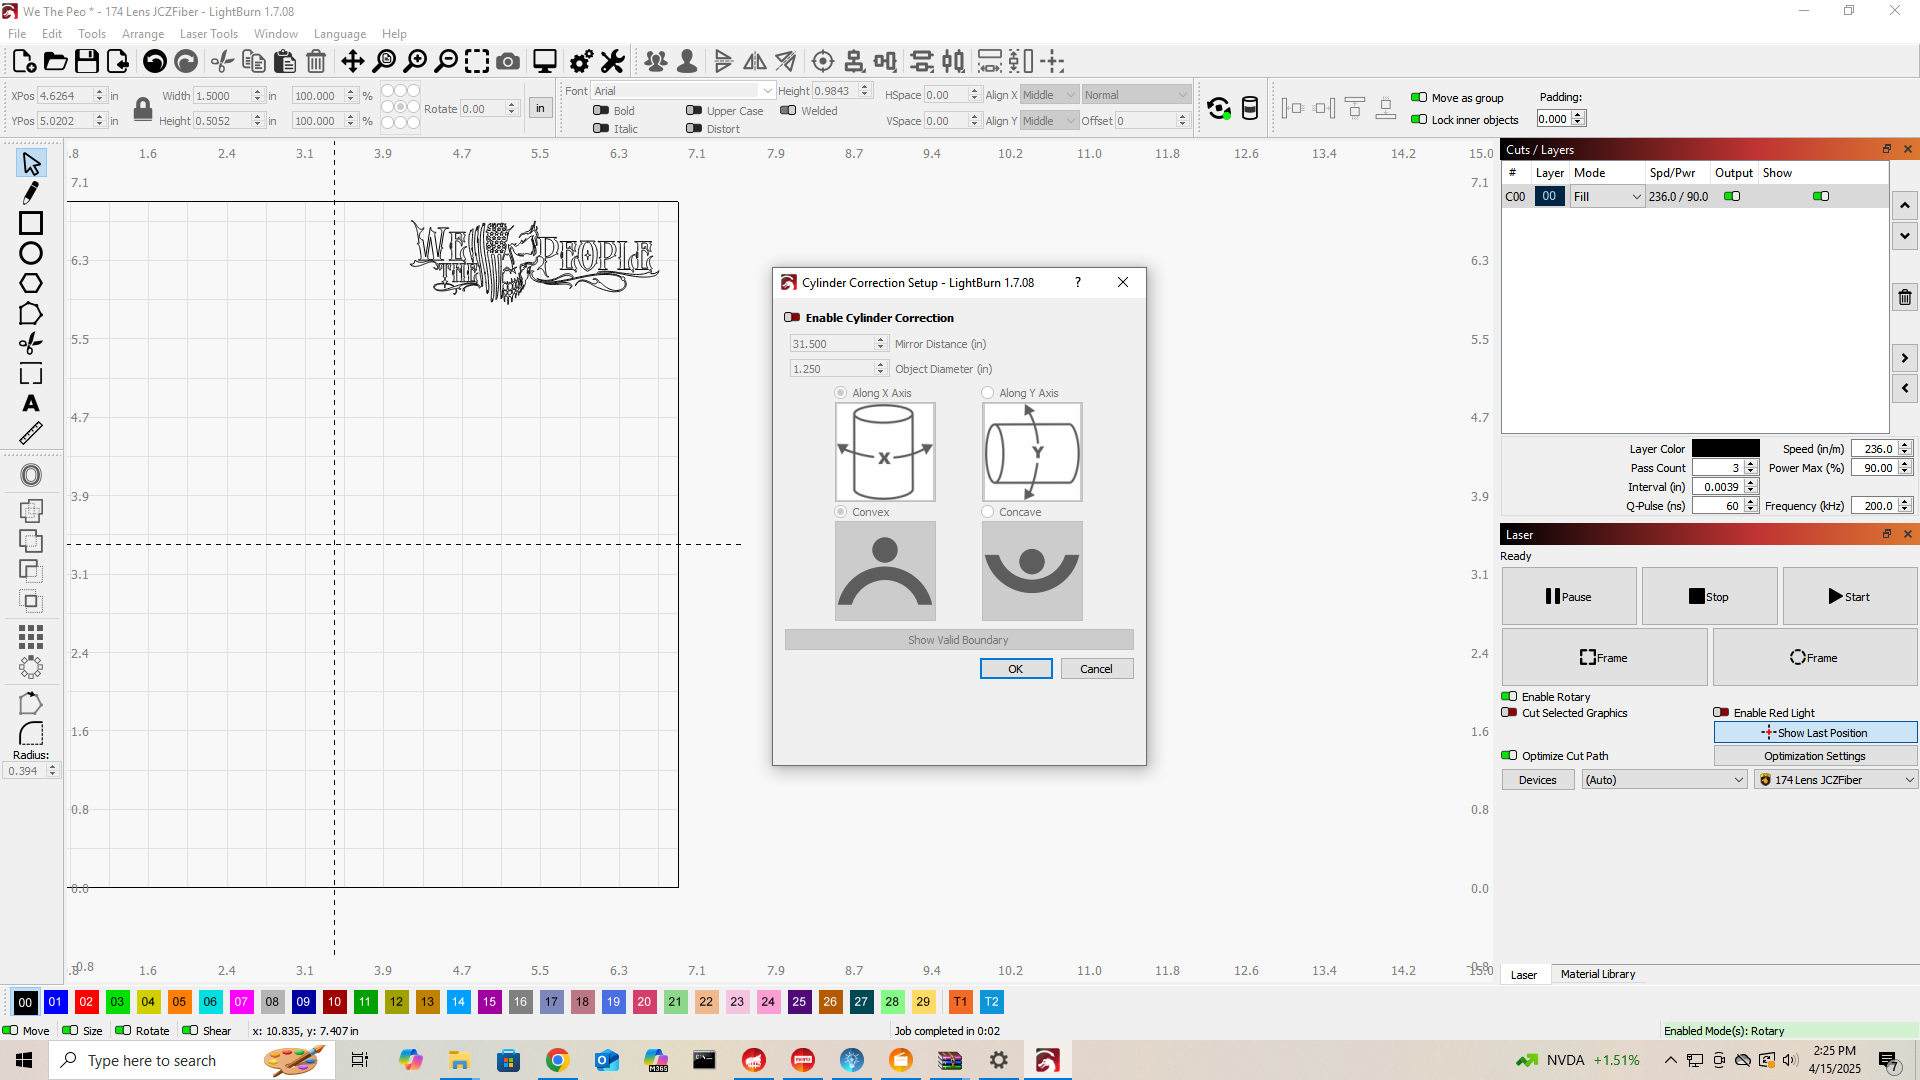Select the Along Y Axis radio button

pos(988,393)
